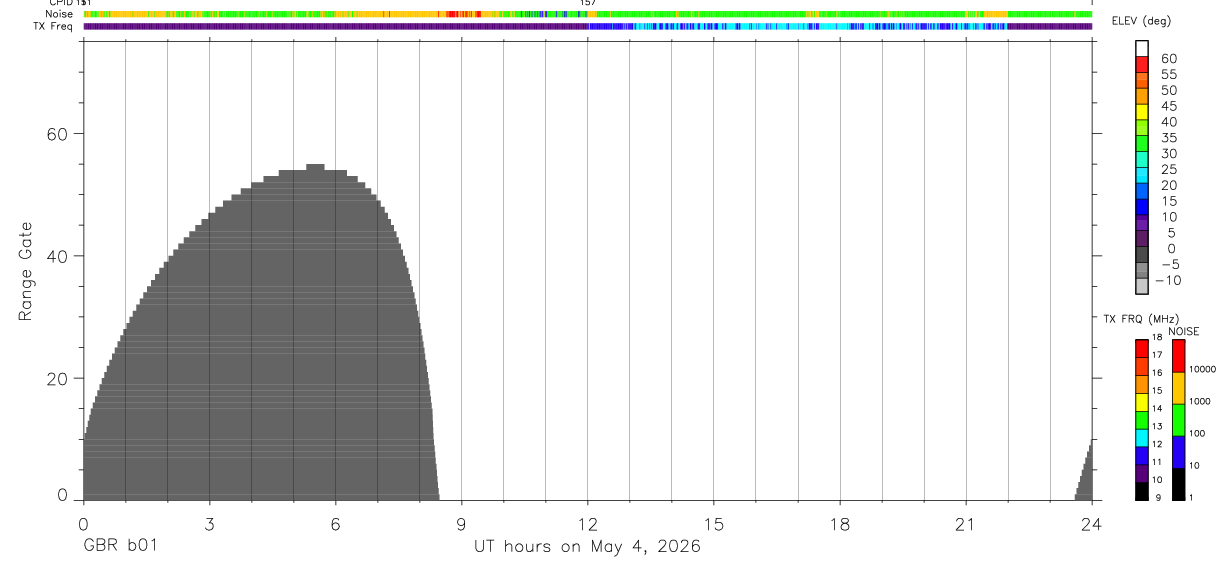Click the yellow swatch in the TX FRQ legend
The height and width of the screenshot is (567, 1228).
[1141, 402]
